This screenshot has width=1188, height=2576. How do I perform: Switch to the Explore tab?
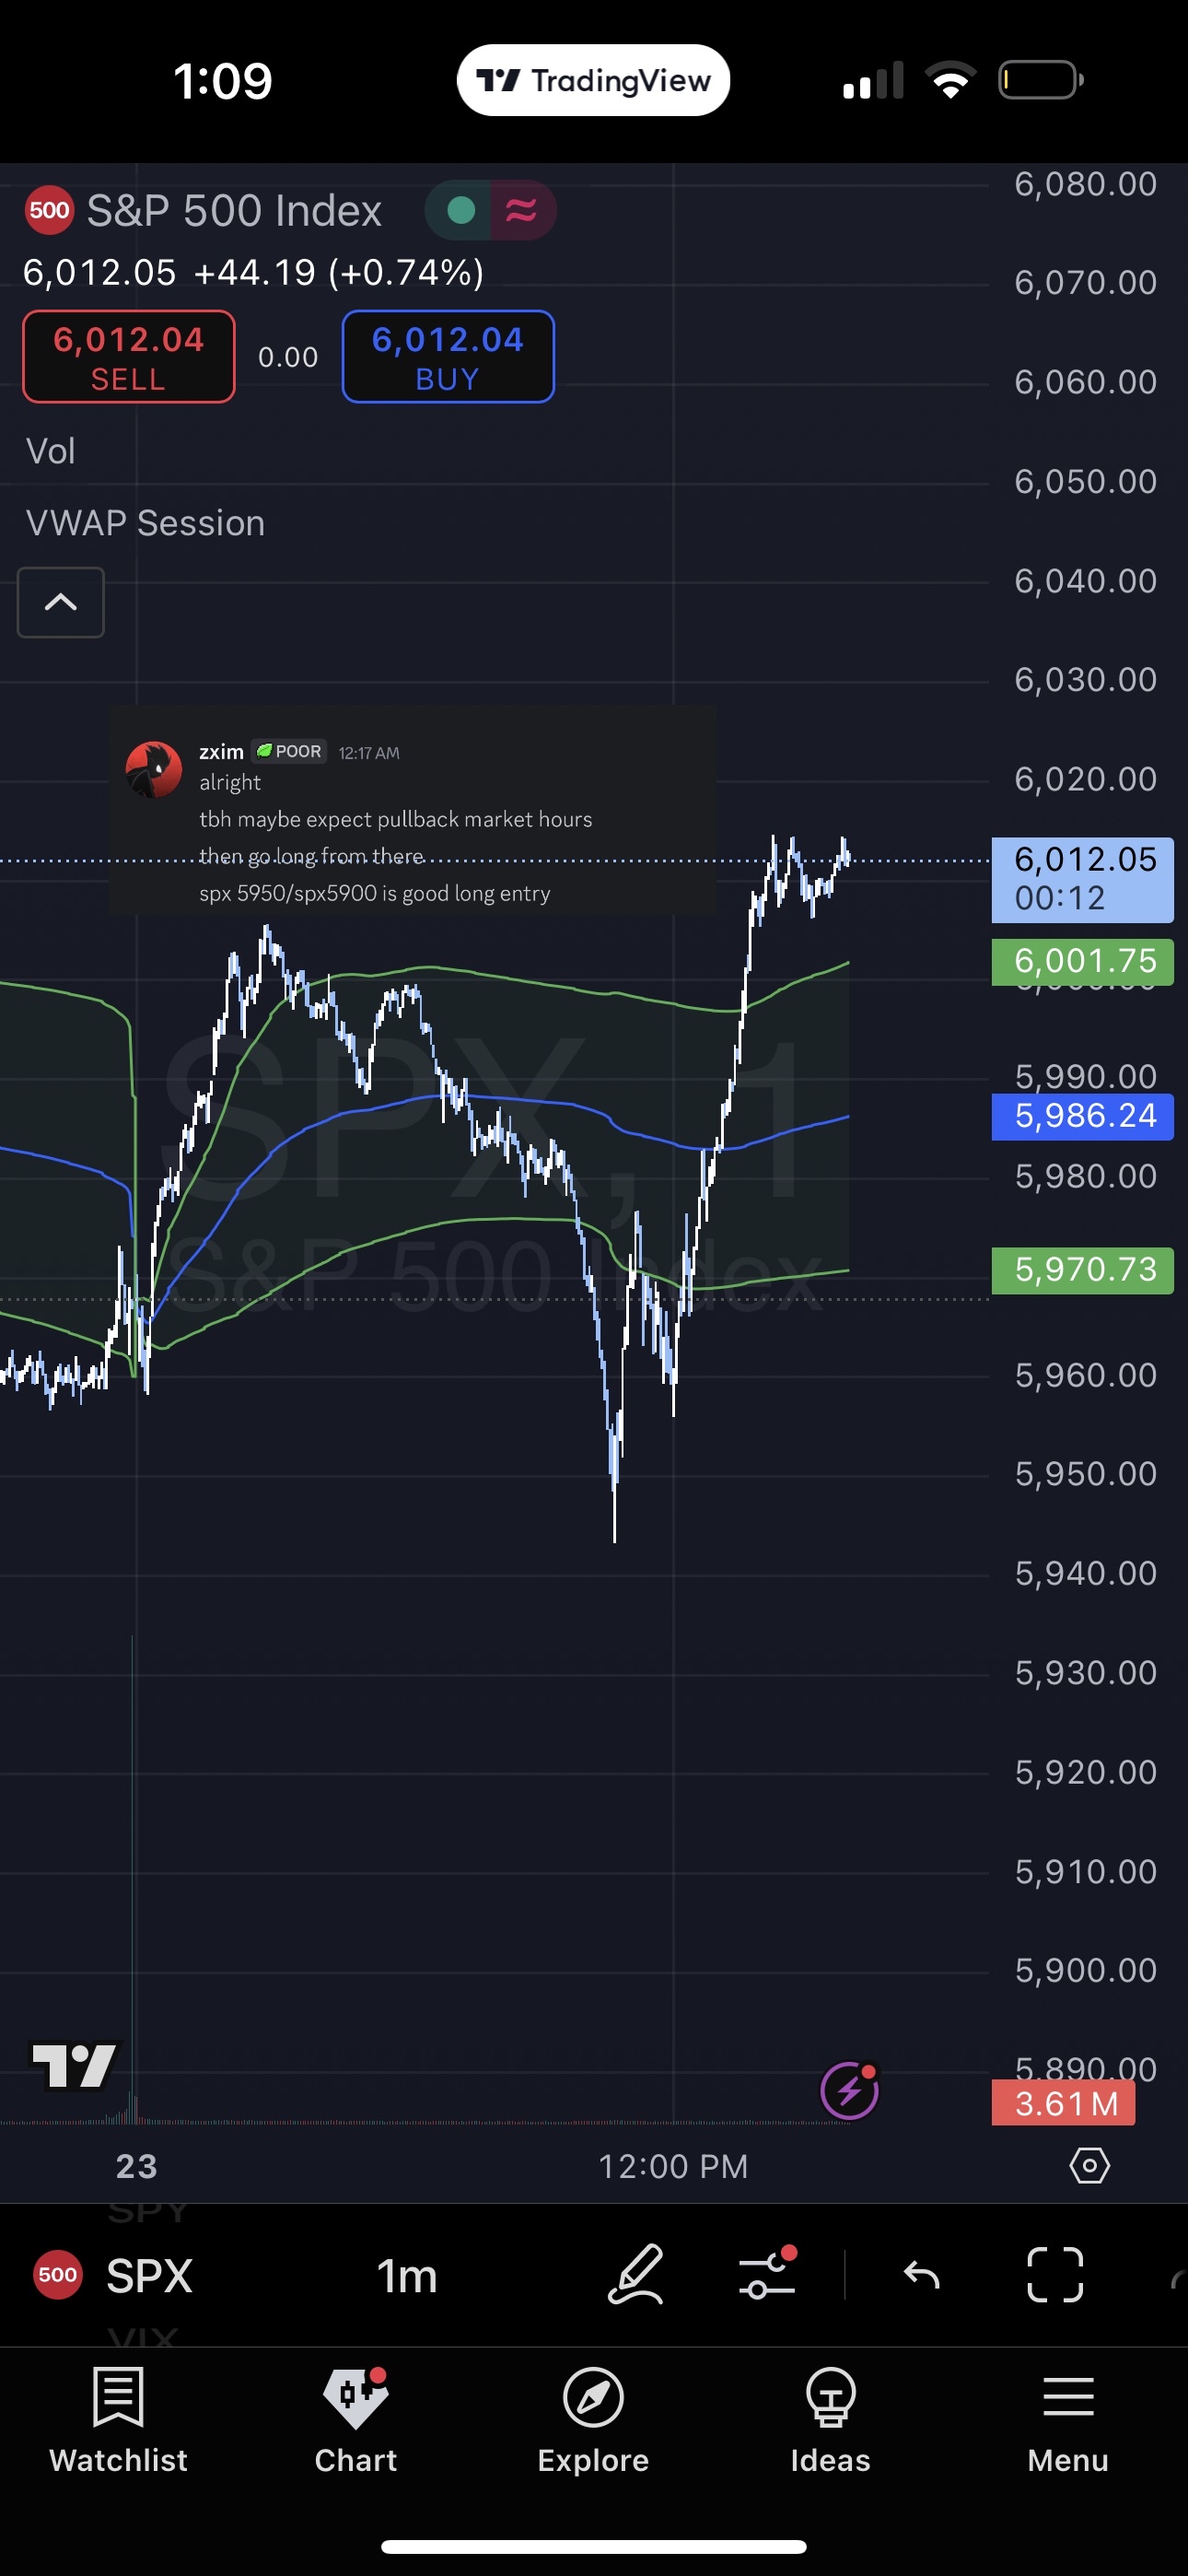[x=593, y=2420]
